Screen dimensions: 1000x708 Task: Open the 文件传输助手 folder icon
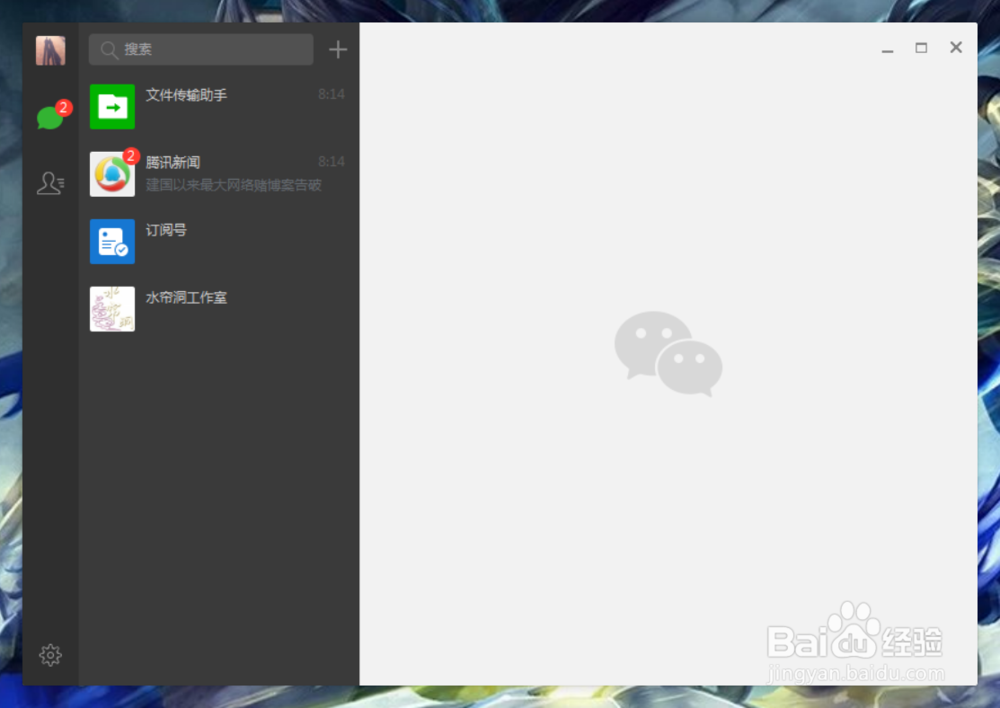pyautogui.click(x=112, y=107)
